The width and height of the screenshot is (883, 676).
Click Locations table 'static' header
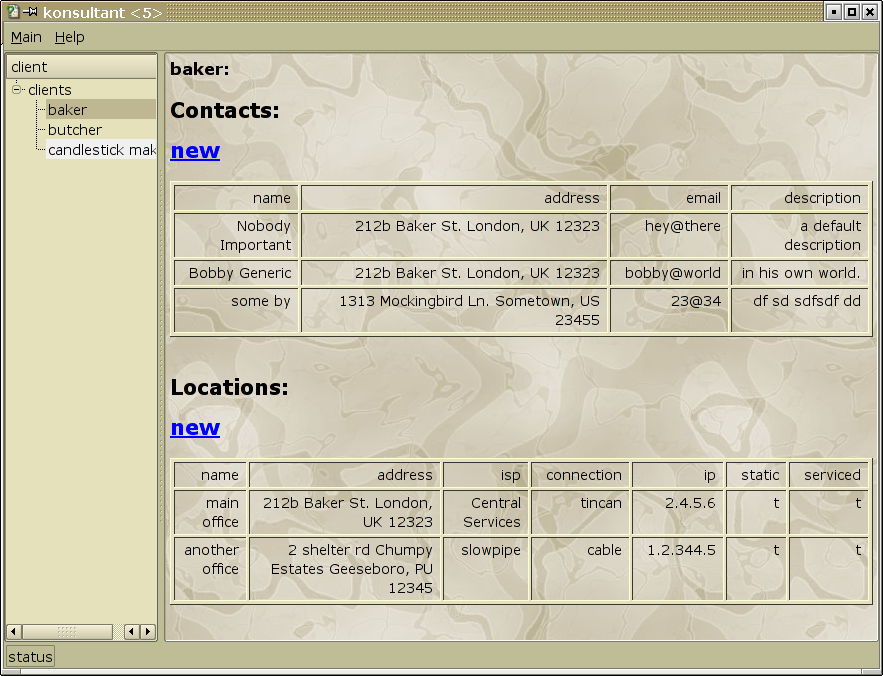point(760,475)
